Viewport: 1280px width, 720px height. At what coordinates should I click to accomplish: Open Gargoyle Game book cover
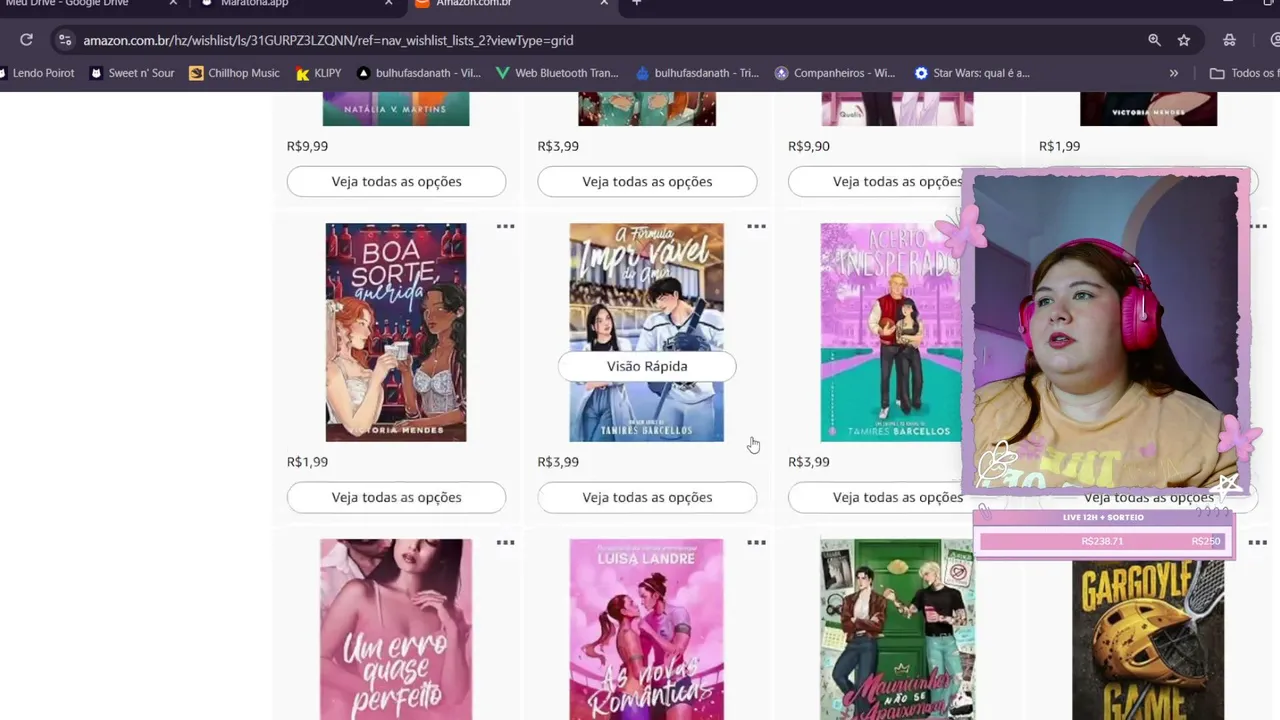tap(1148, 640)
